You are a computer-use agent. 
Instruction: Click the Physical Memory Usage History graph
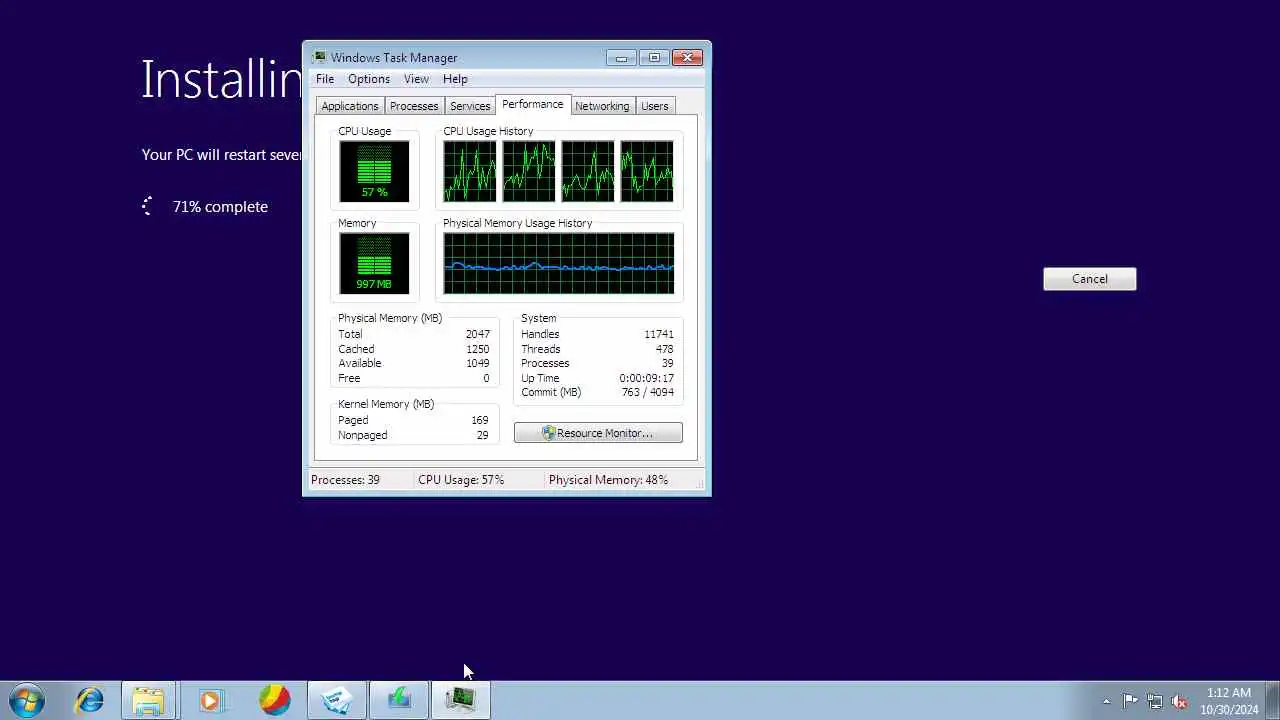coord(559,263)
